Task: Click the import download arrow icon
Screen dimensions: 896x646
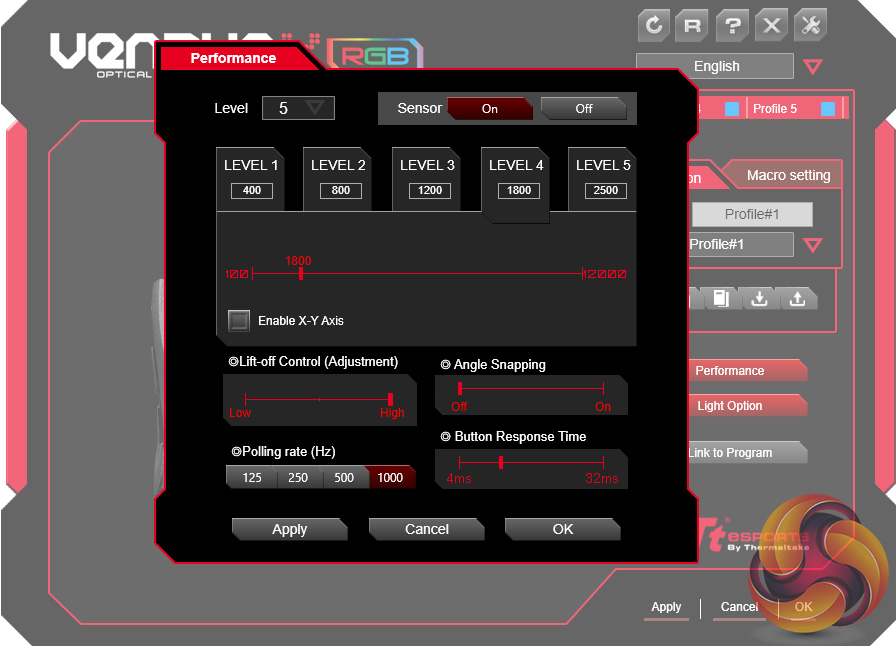Action: [x=759, y=298]
